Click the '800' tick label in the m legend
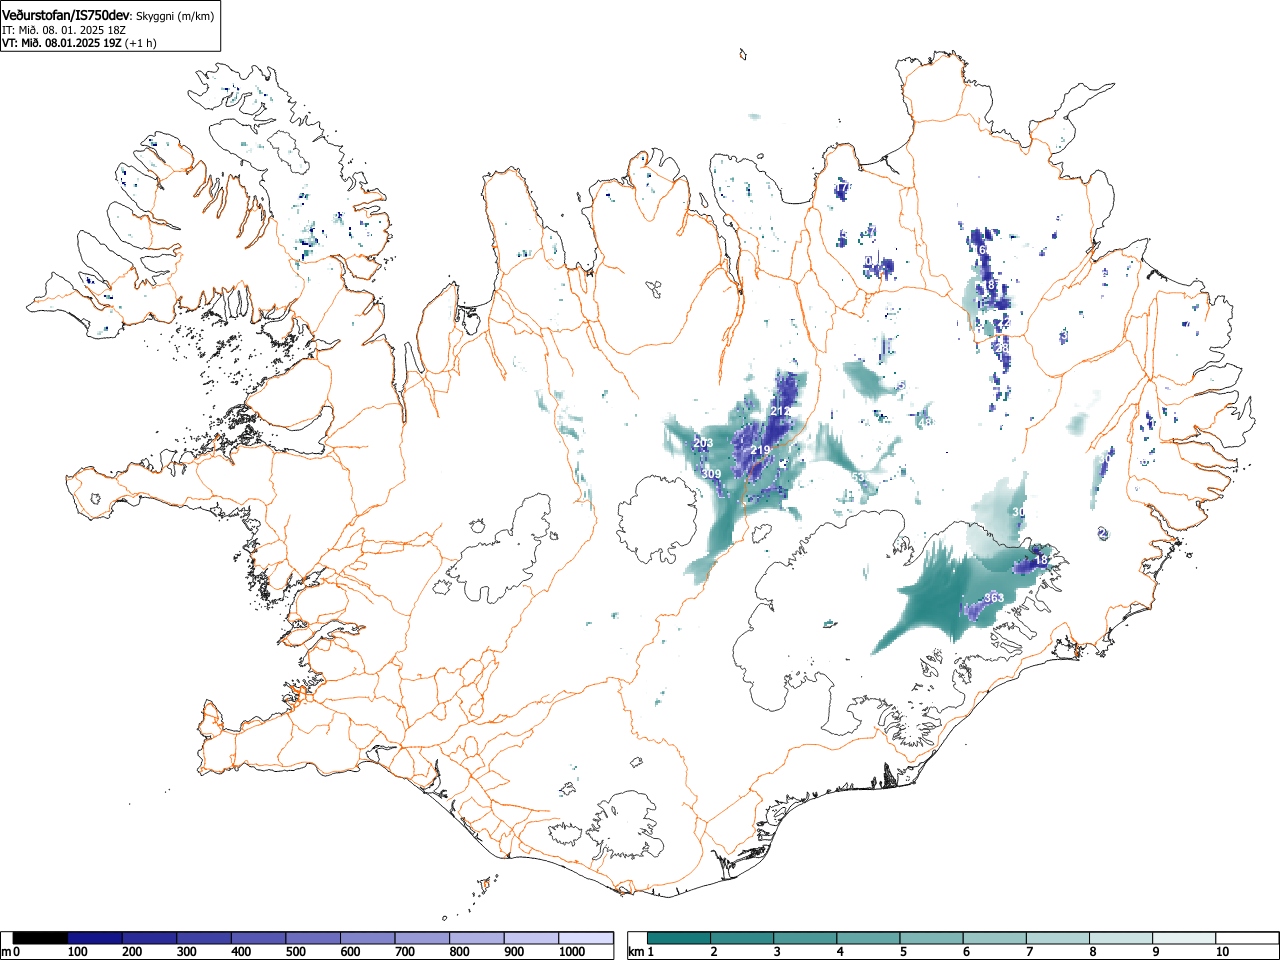Viewport: 1280px width, 960px height. click(459, 952)
